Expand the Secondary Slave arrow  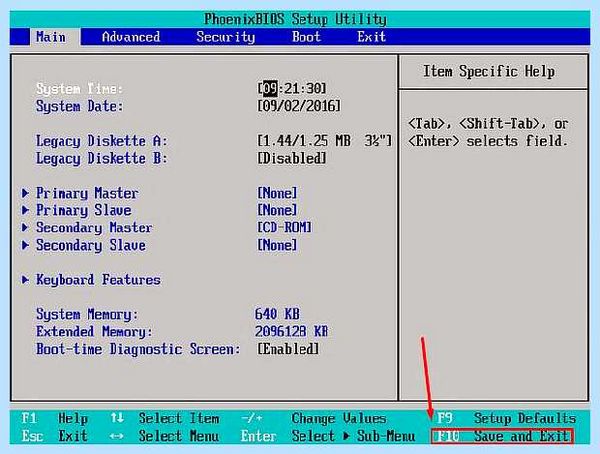(x=25, y=245)
